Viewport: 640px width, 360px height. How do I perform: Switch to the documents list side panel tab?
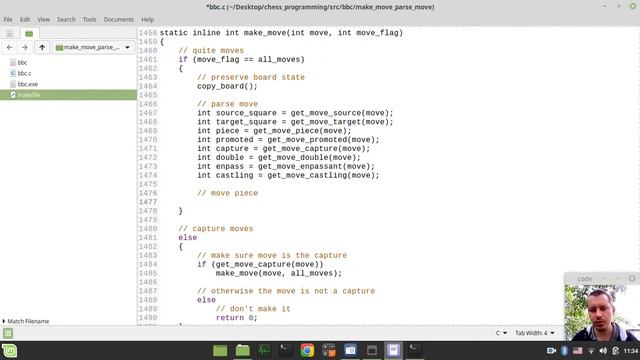click(x=9, y=33)
